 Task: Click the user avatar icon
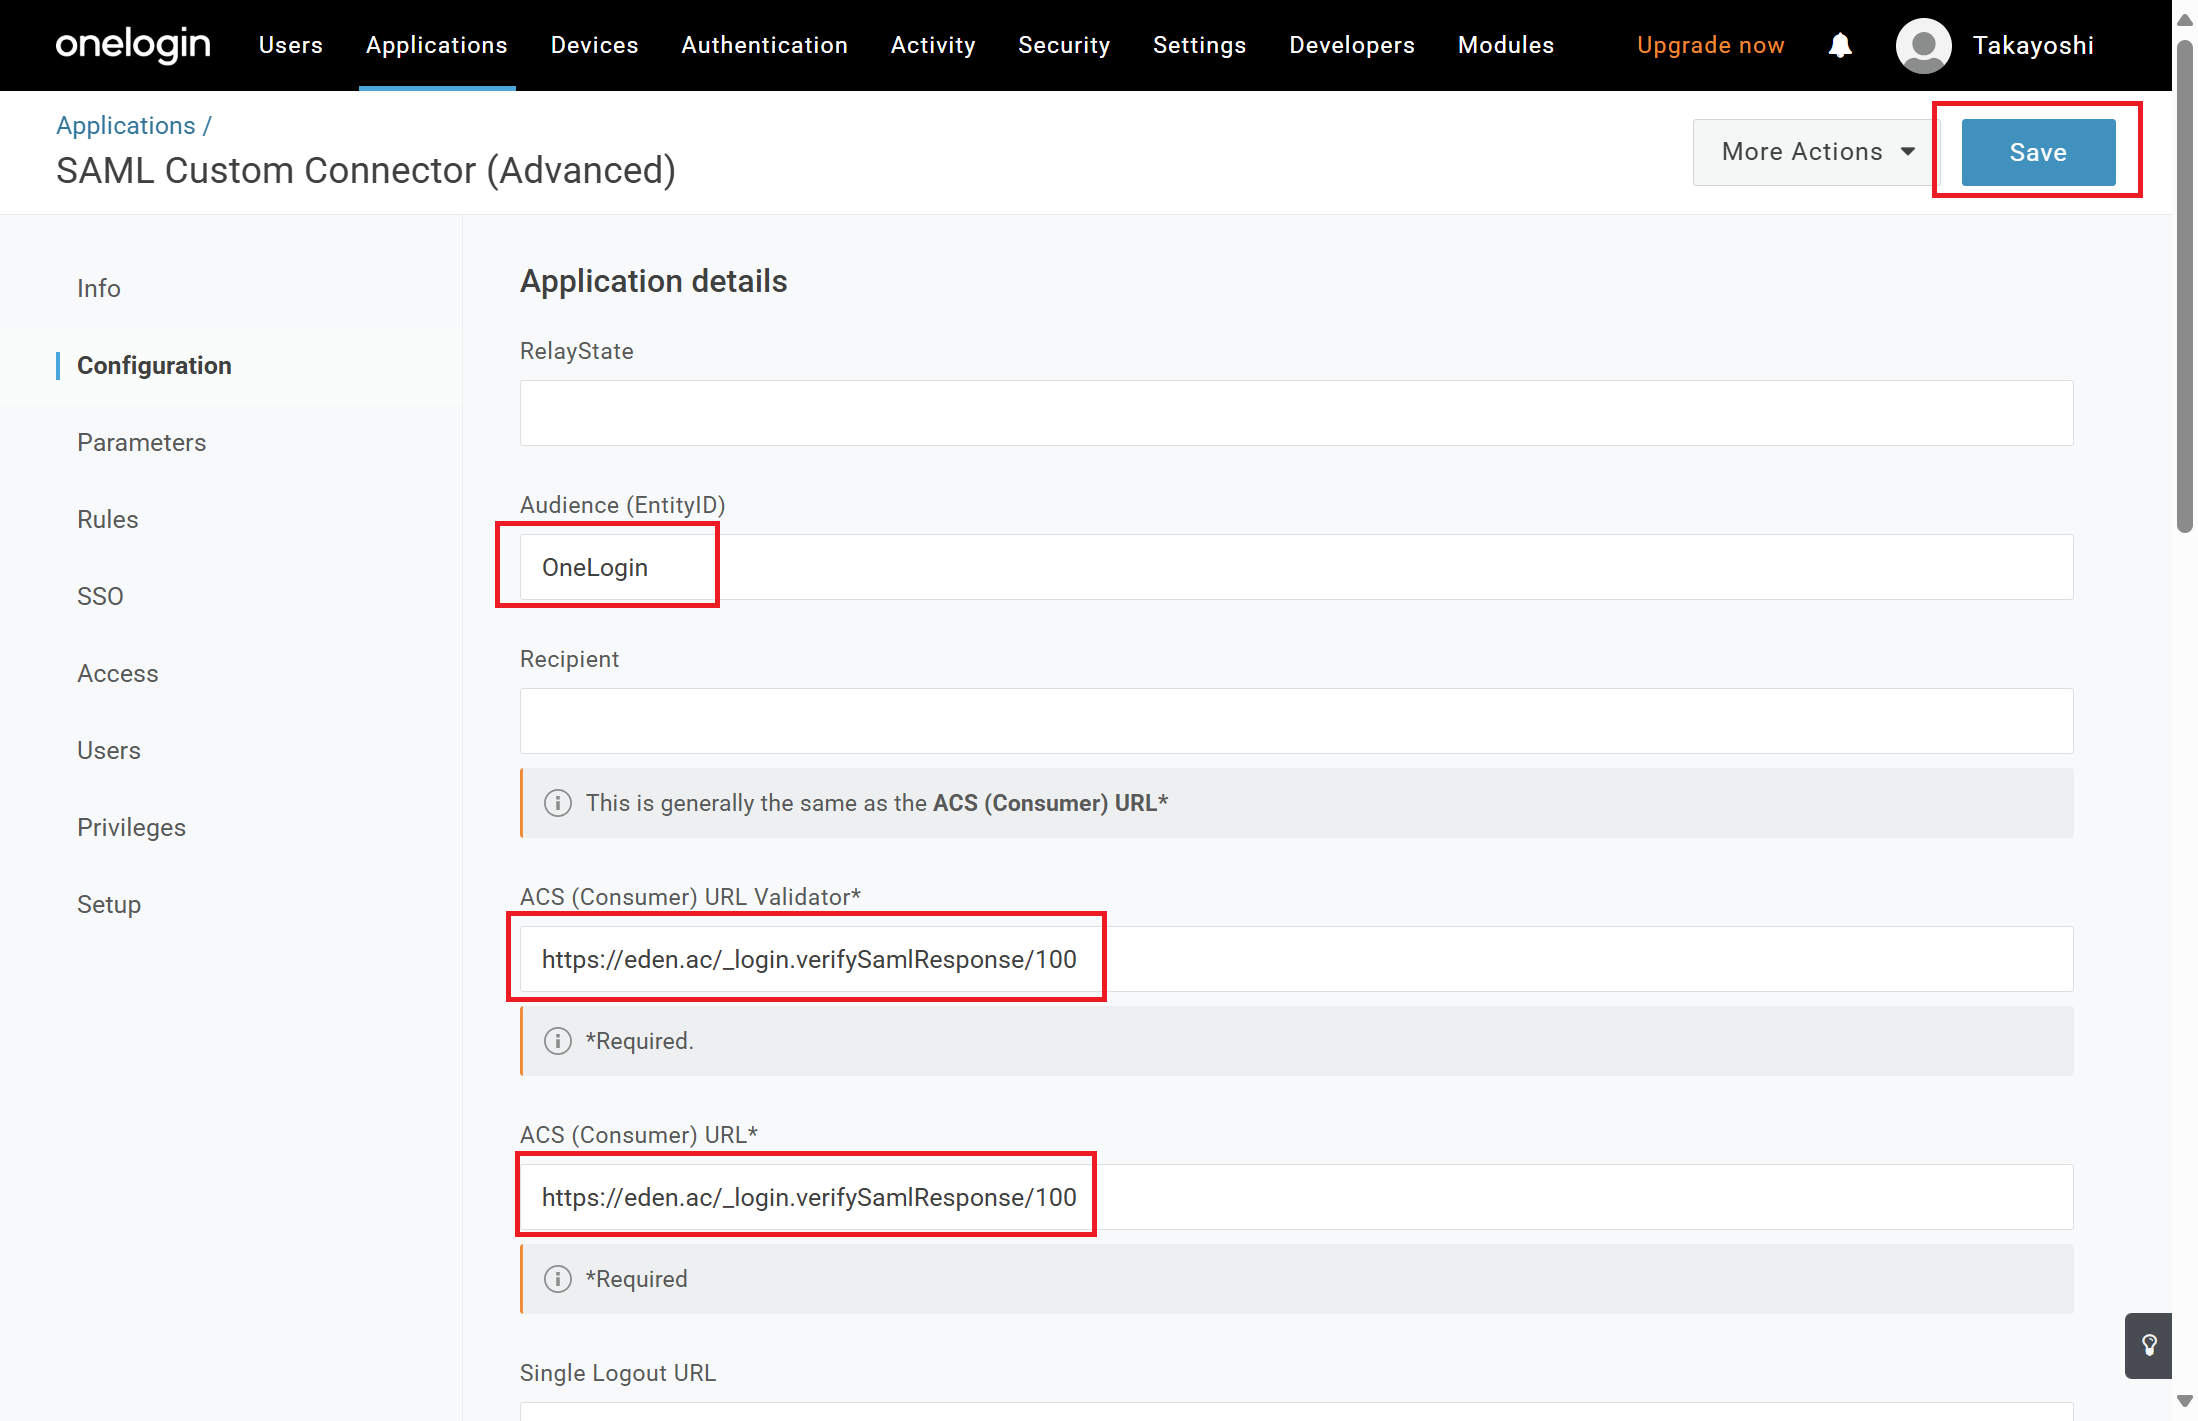tap(1922, 45)
